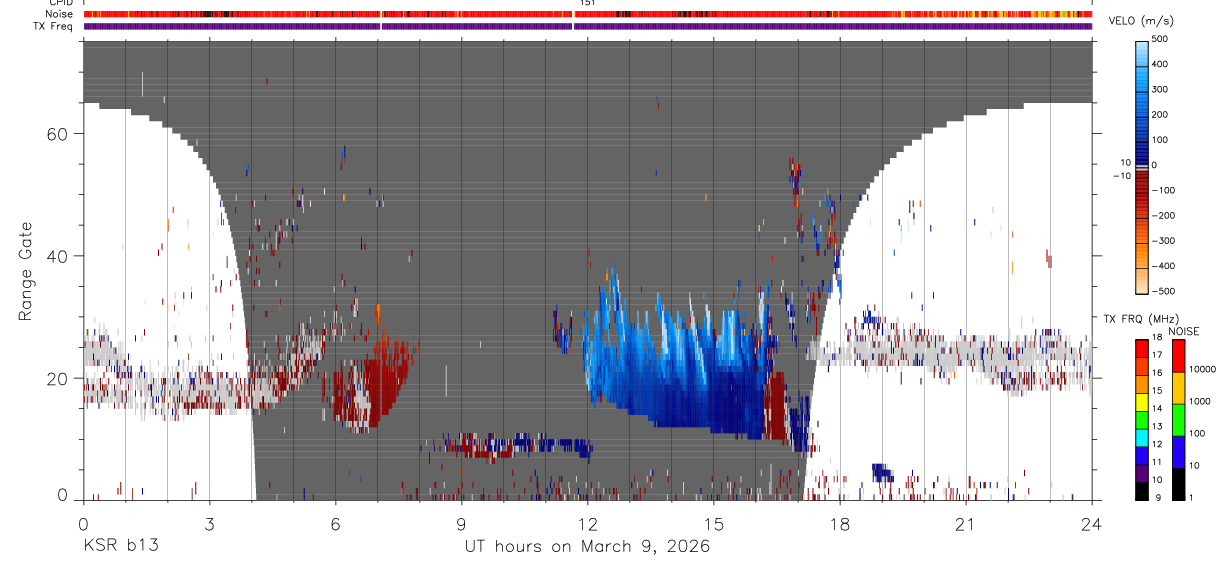The image size is (1228, 567).
Task: Pick the green swatch in NOISE legend
Action: (x=1178, y=420)
